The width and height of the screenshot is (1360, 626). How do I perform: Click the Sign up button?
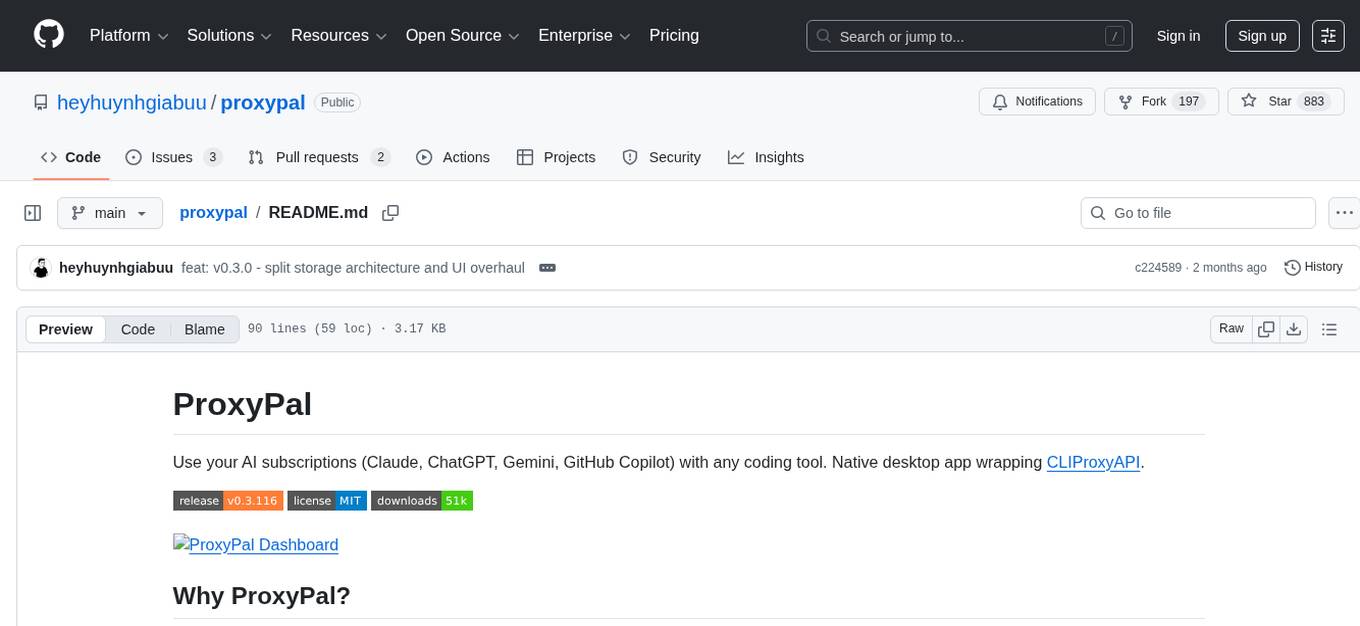pos(1261,35)
